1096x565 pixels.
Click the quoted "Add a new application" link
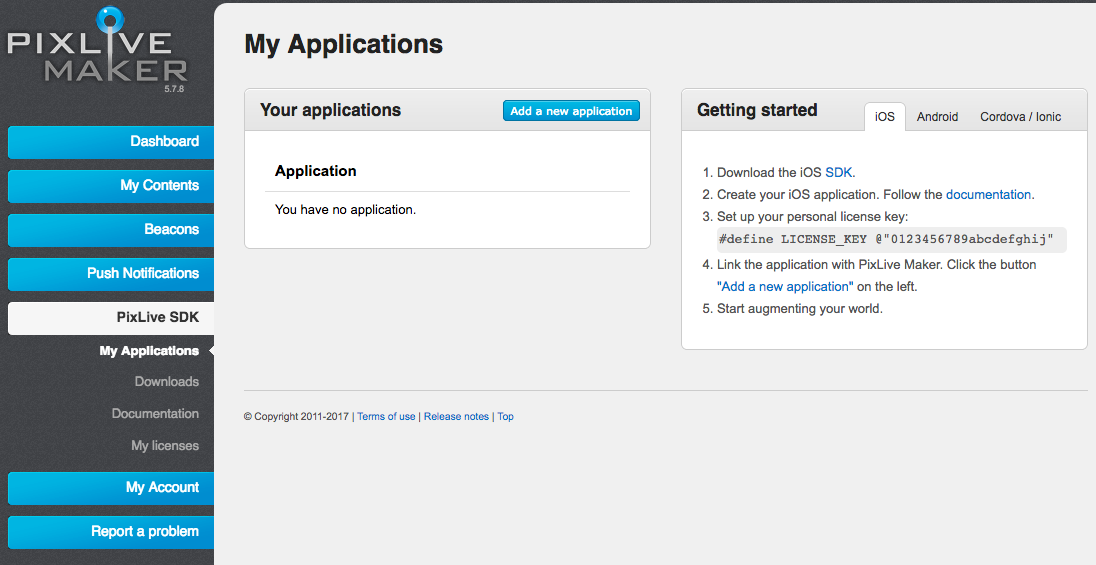point(785,287)
